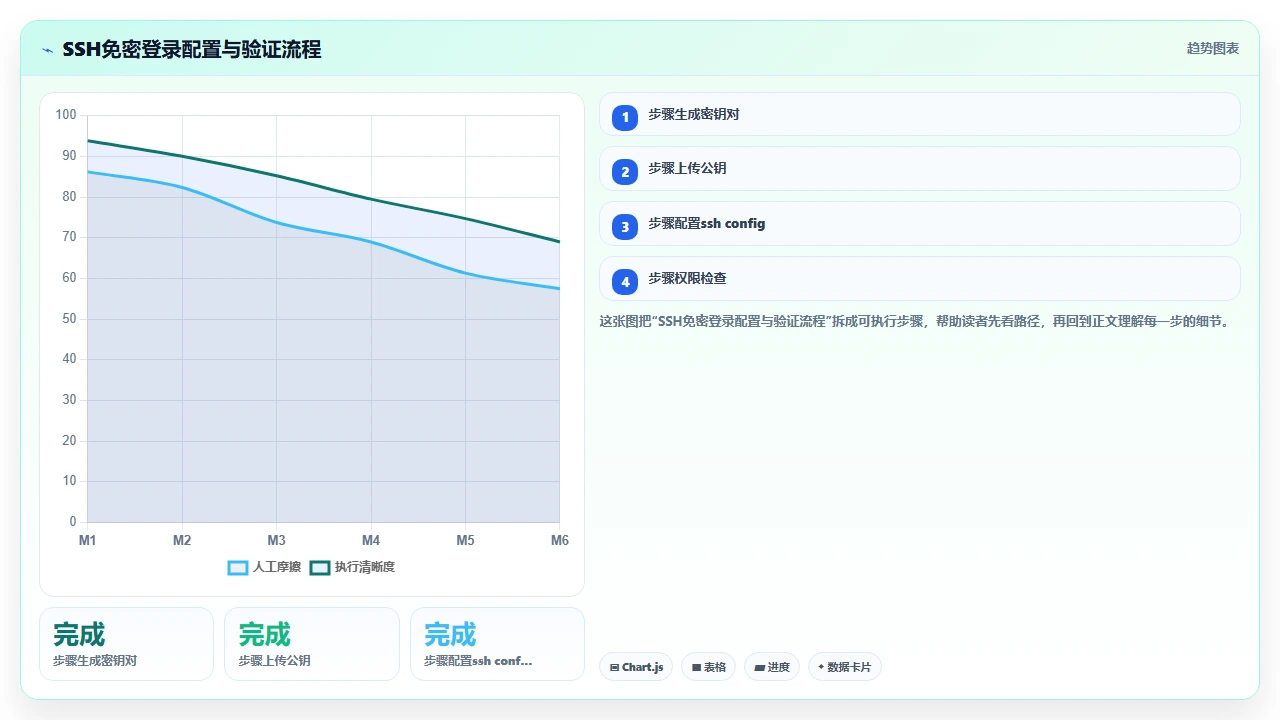Click the M2 x-axis label
The width and height of the screenshot is (1280, 720).
point(182,540)
